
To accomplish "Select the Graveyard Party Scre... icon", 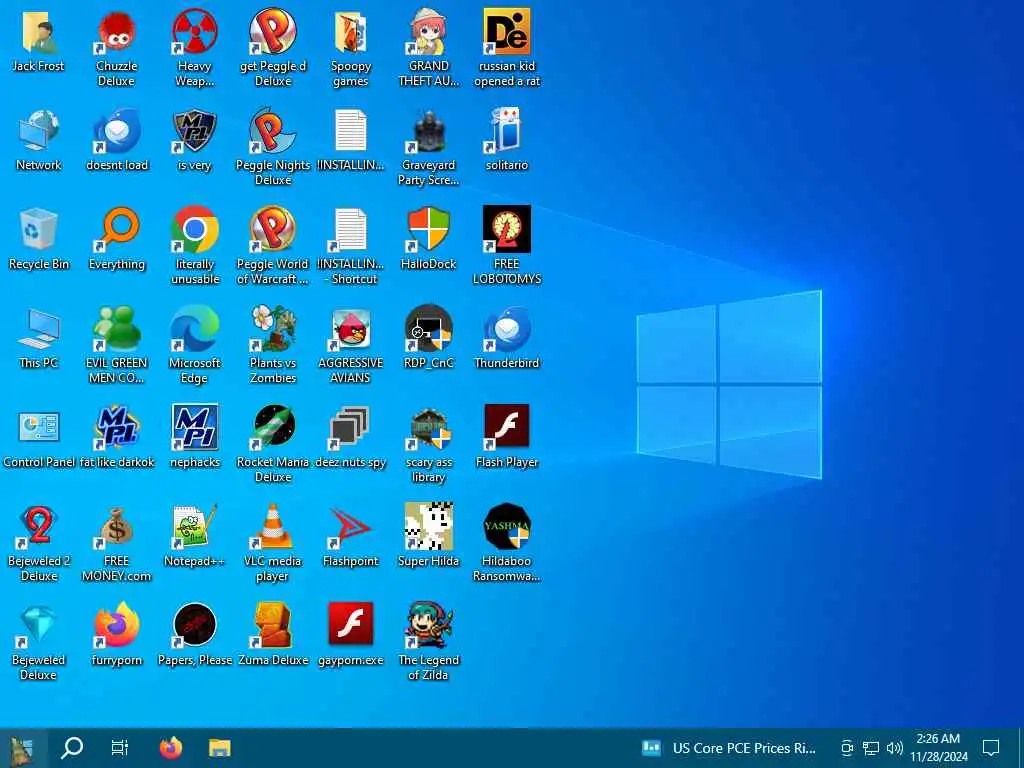I will pos(428,131).
